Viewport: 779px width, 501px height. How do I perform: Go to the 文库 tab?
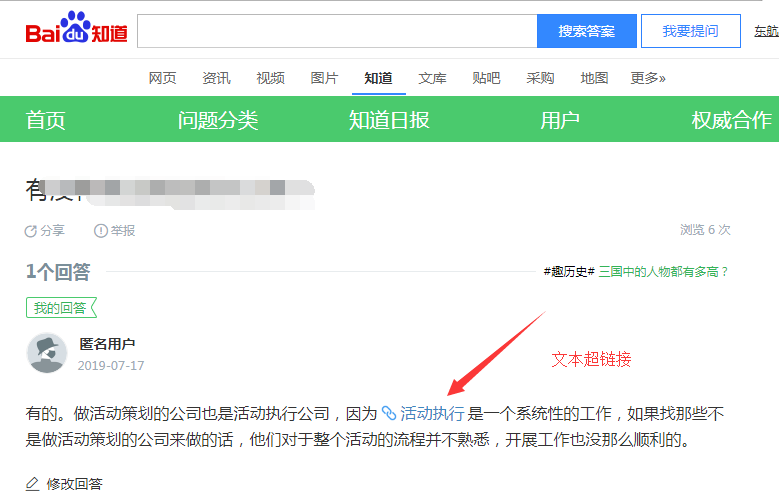click(x=432, y=78)
